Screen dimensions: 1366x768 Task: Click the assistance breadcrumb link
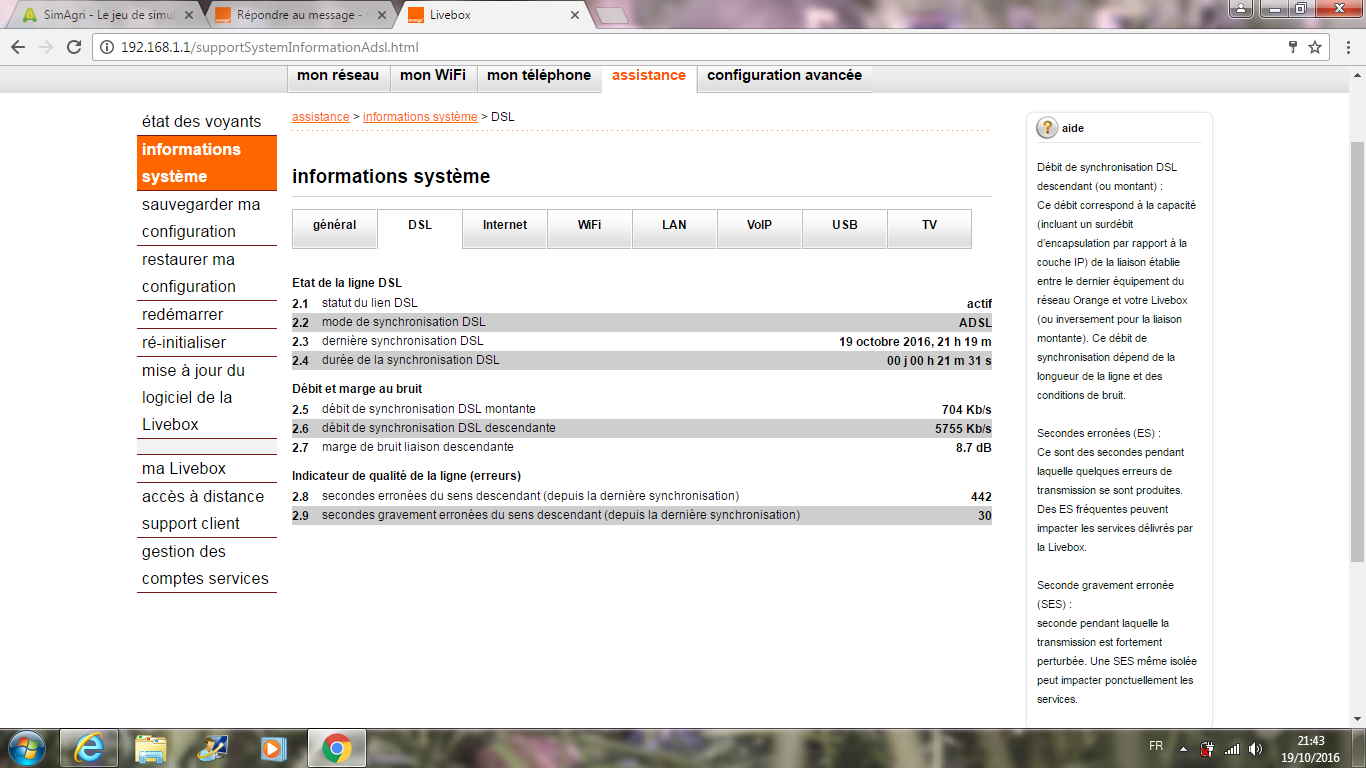pos(320,117)
